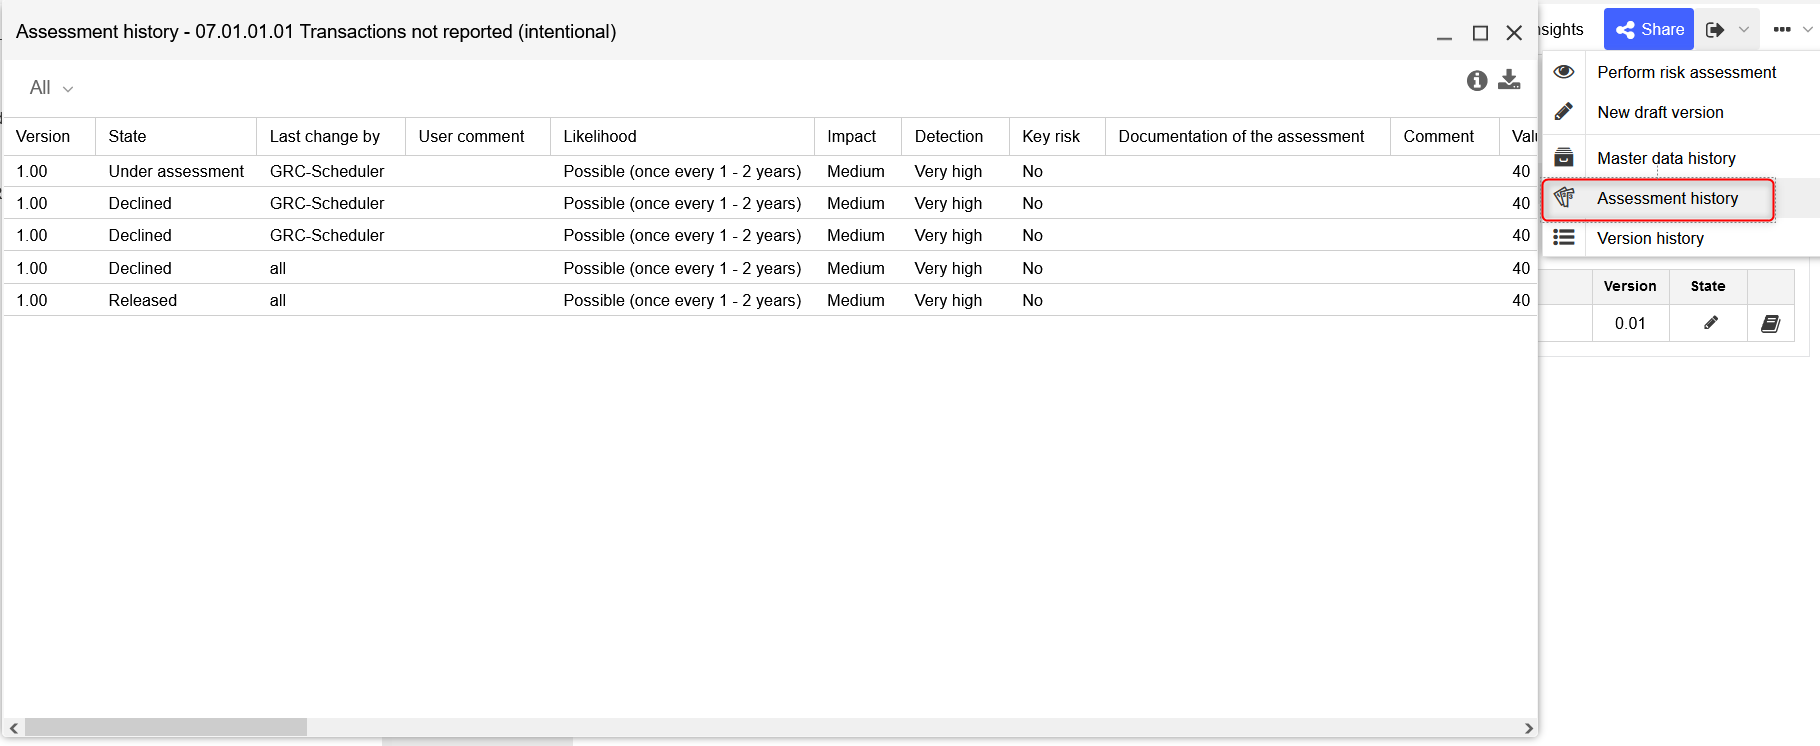
Task: Click version 0.01 cell in background table
Action: 1630,324
